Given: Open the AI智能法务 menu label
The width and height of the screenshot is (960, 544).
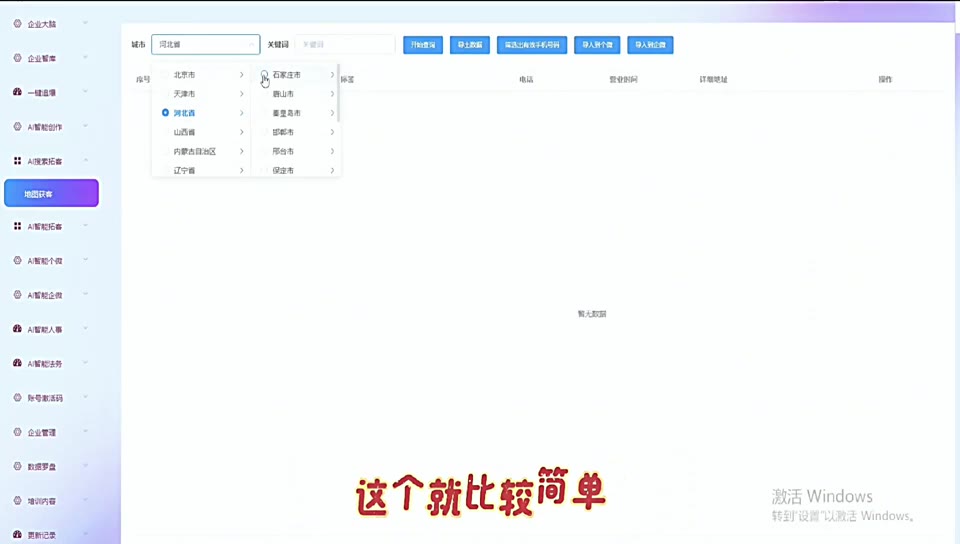Looking at the screenshot, I should tap(45, 364).
